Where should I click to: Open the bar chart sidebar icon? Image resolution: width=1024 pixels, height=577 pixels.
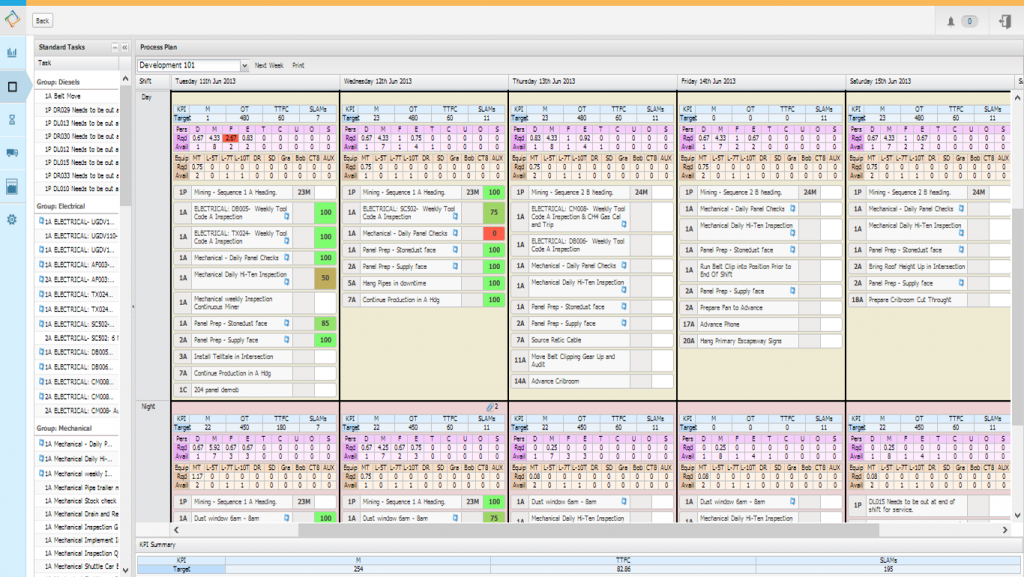pos(12,53)
